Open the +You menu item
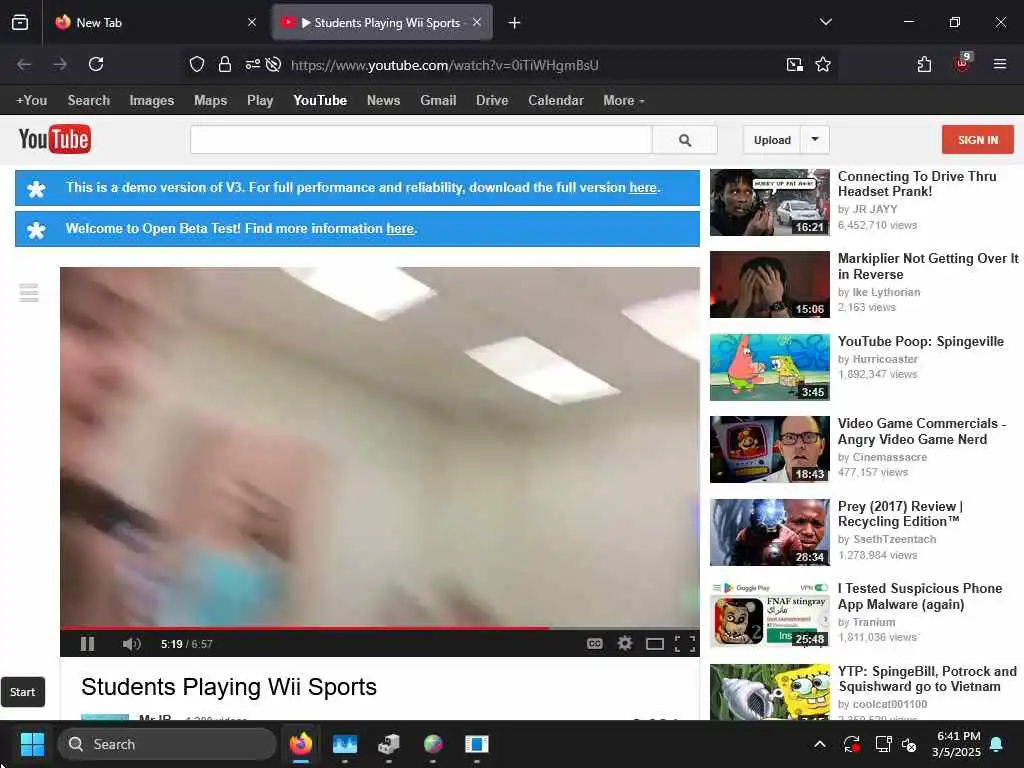Image resolution: width=1024 pixels, height=768 pixels. pos(31,101)
